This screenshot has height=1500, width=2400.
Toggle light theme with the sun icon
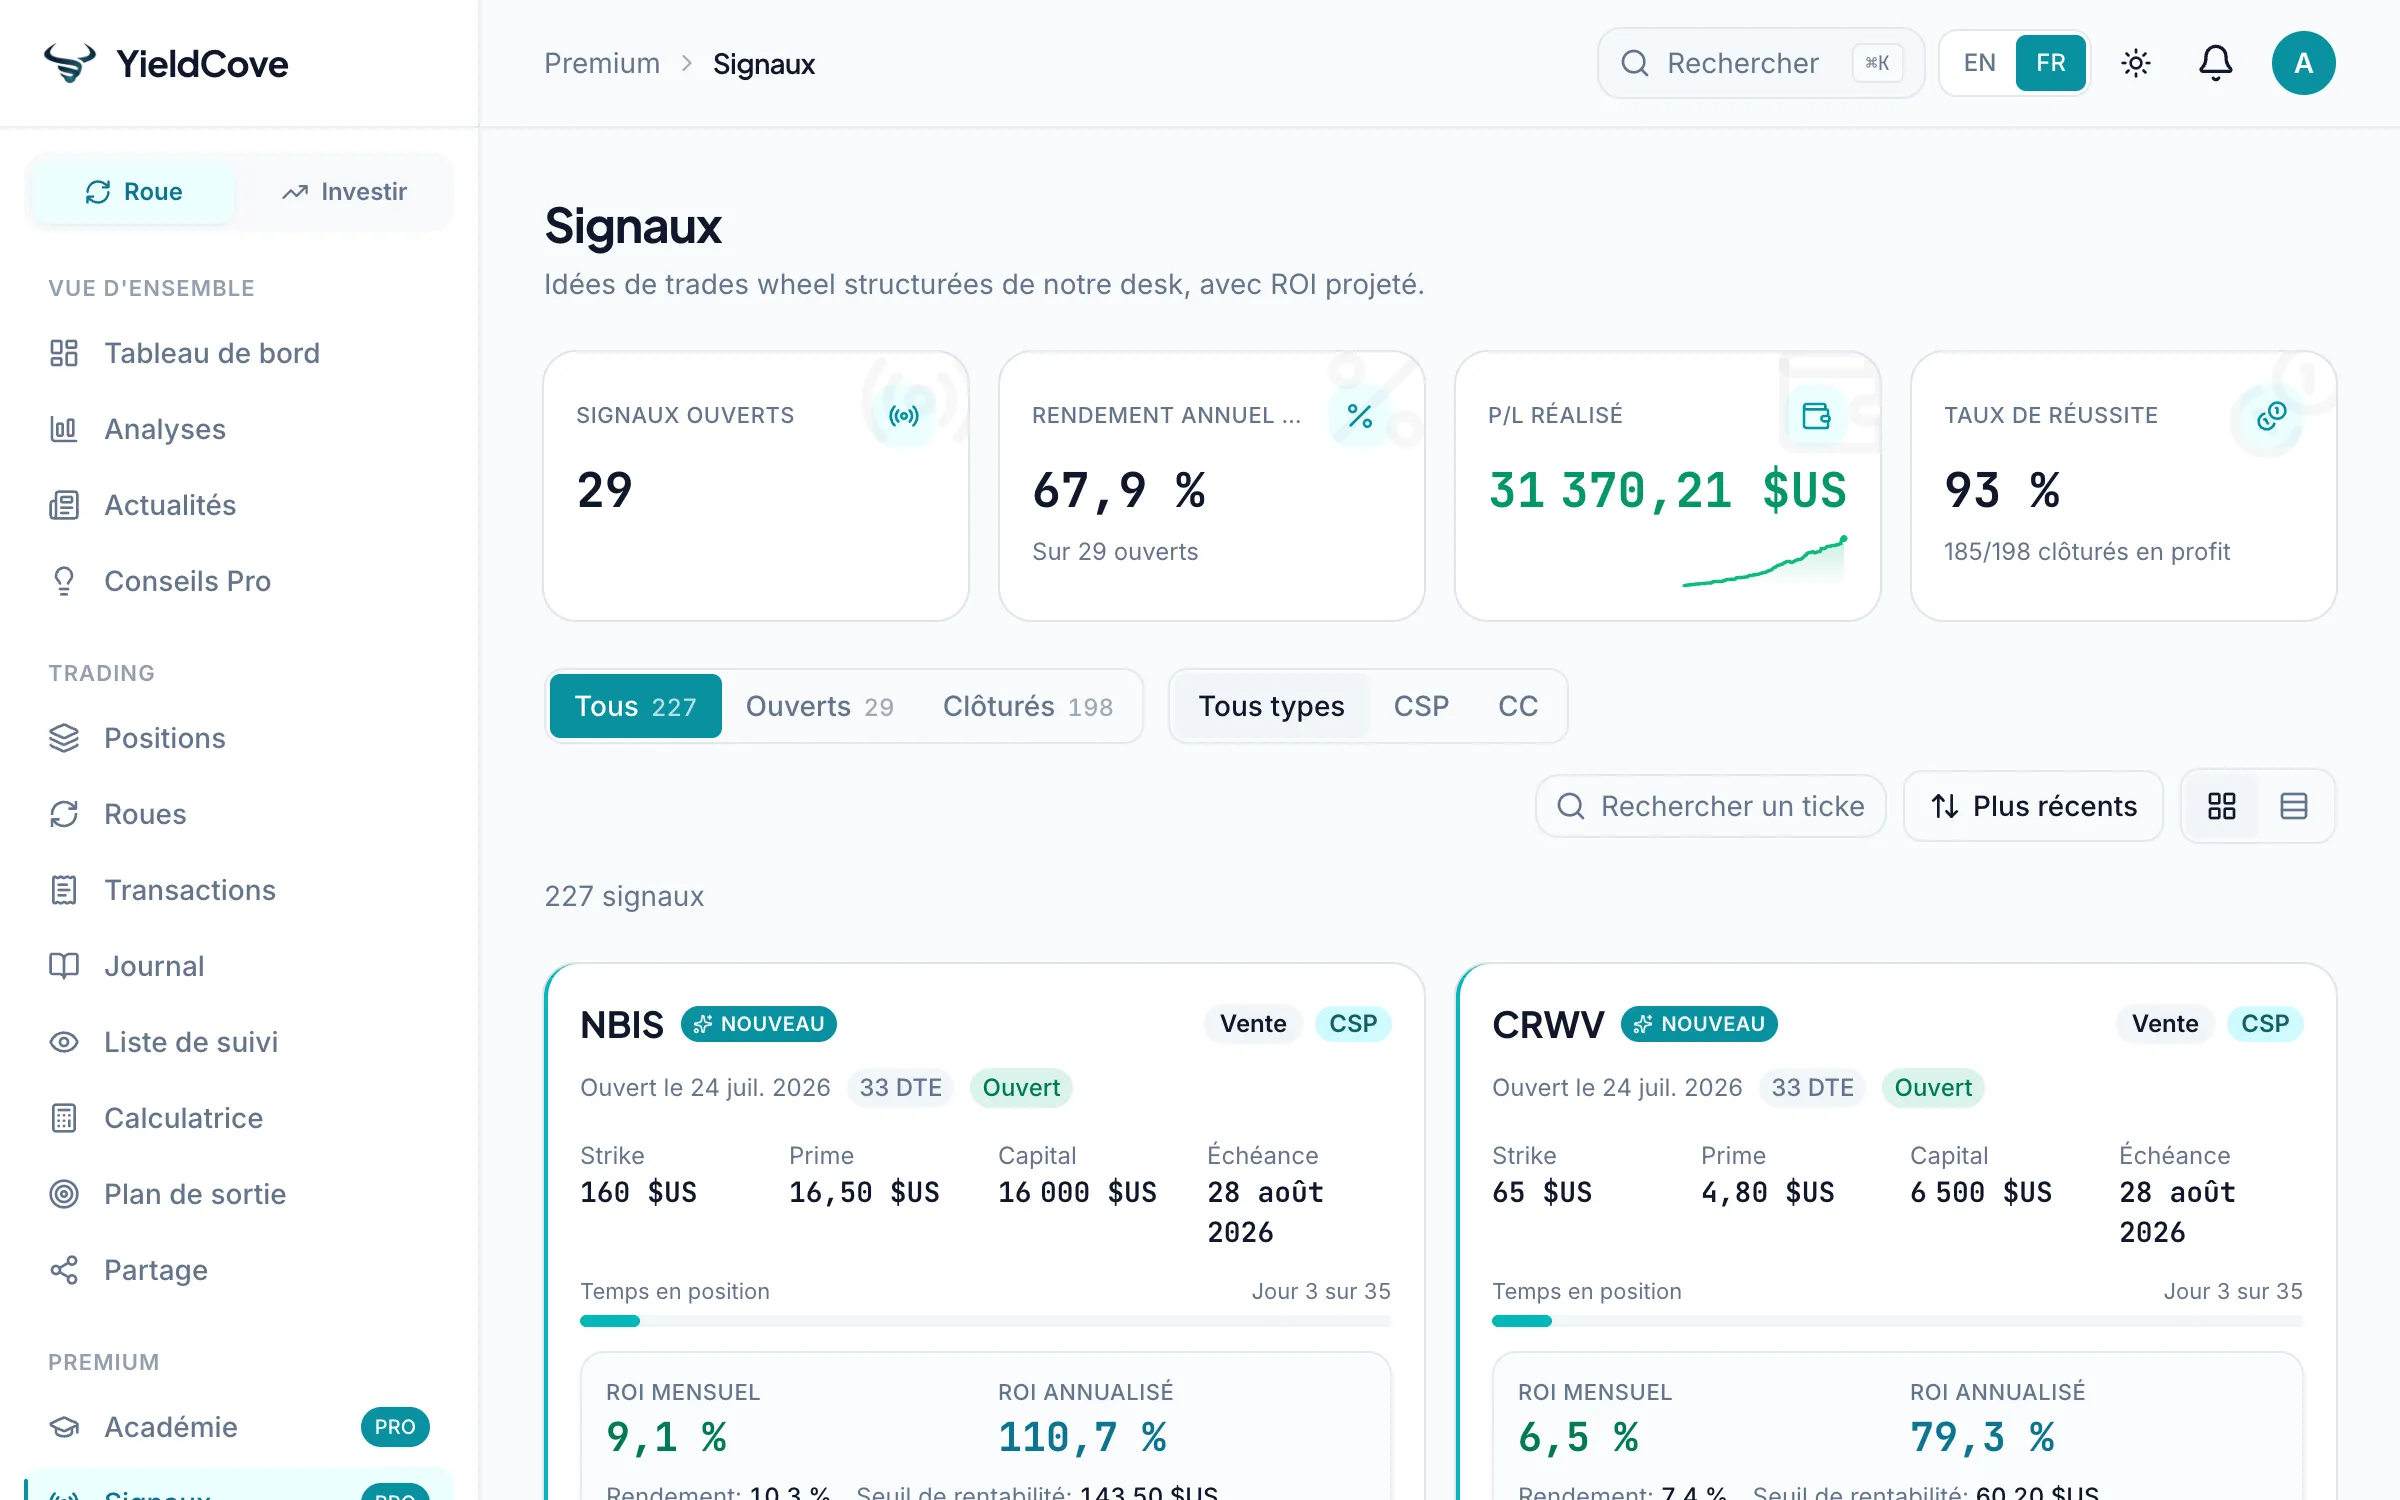(x=2136, y=63)
